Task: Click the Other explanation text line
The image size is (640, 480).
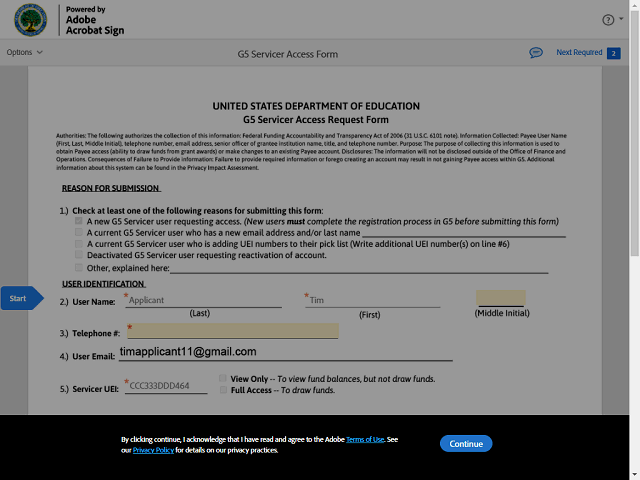Action: (359, 269)
